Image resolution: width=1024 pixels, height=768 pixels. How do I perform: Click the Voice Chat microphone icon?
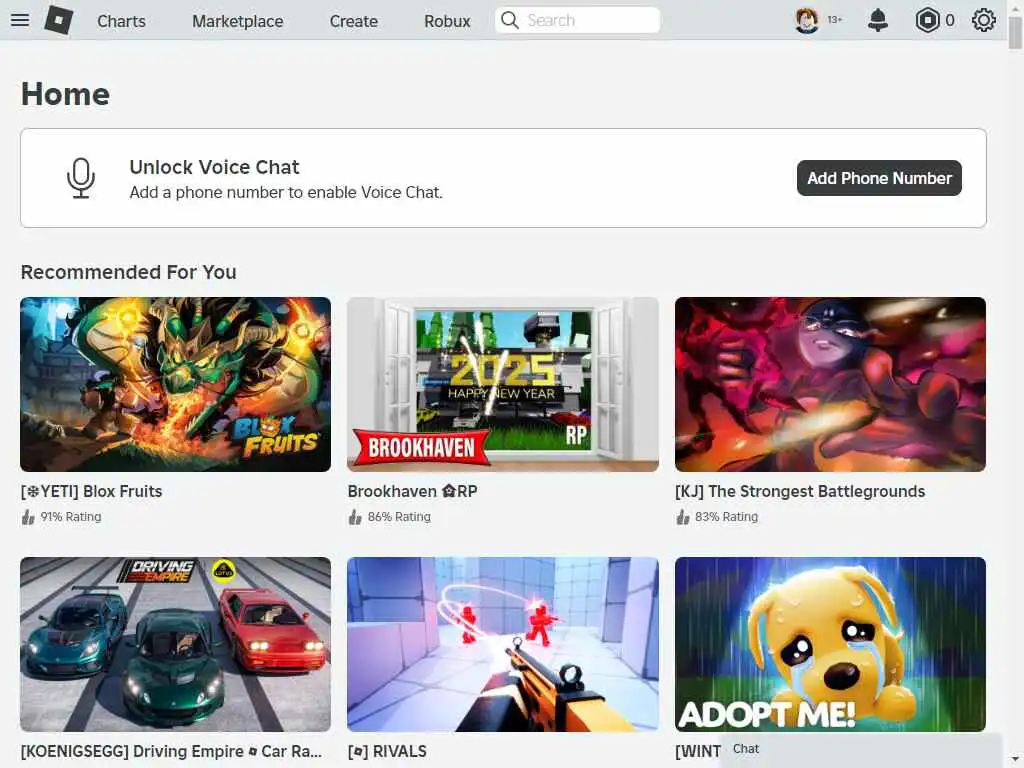tap(81, 178)
